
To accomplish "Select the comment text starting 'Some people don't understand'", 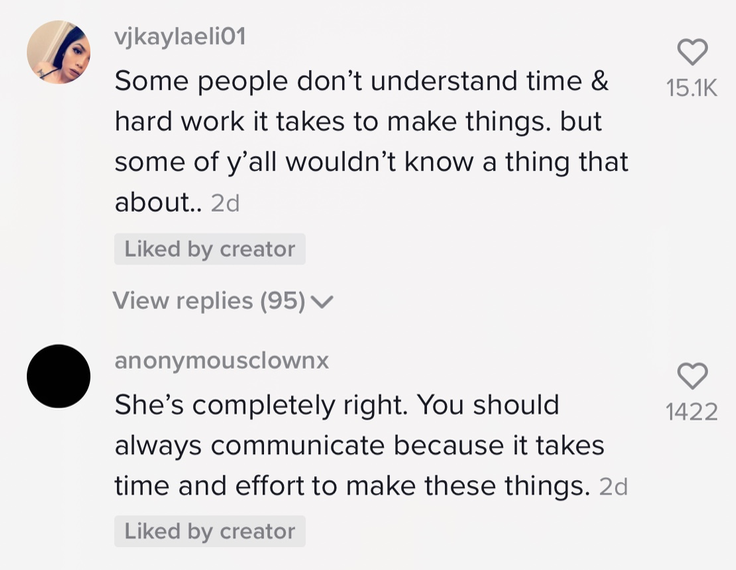I will coord(371,141).
